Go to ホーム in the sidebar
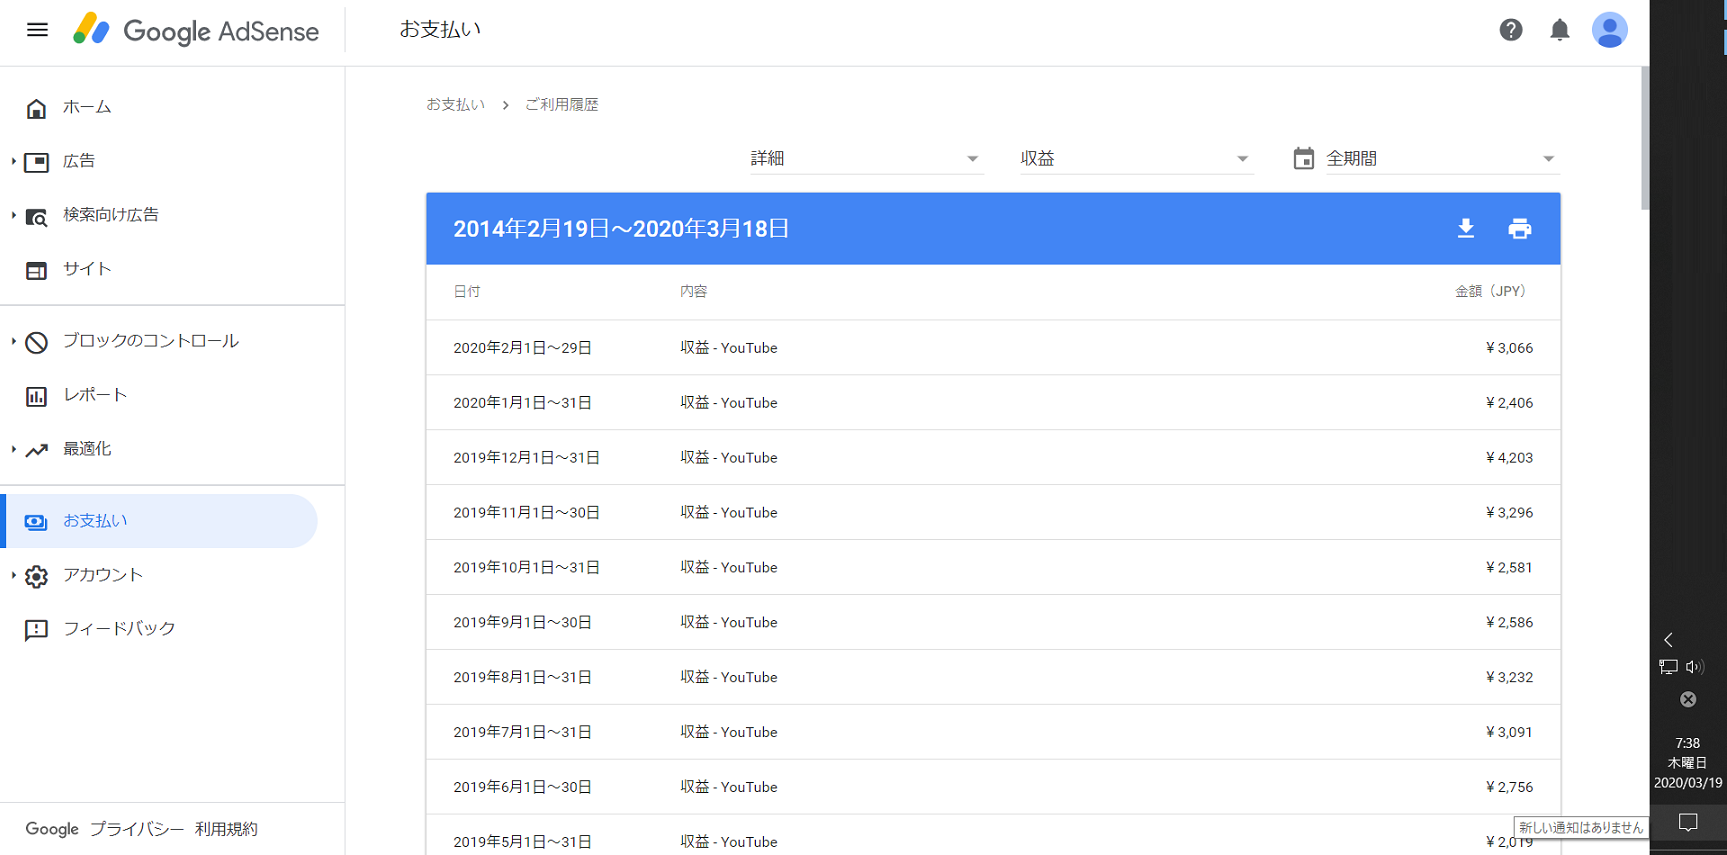The image size is (1727, 855). pyautogui.click(x=87, y=107)
